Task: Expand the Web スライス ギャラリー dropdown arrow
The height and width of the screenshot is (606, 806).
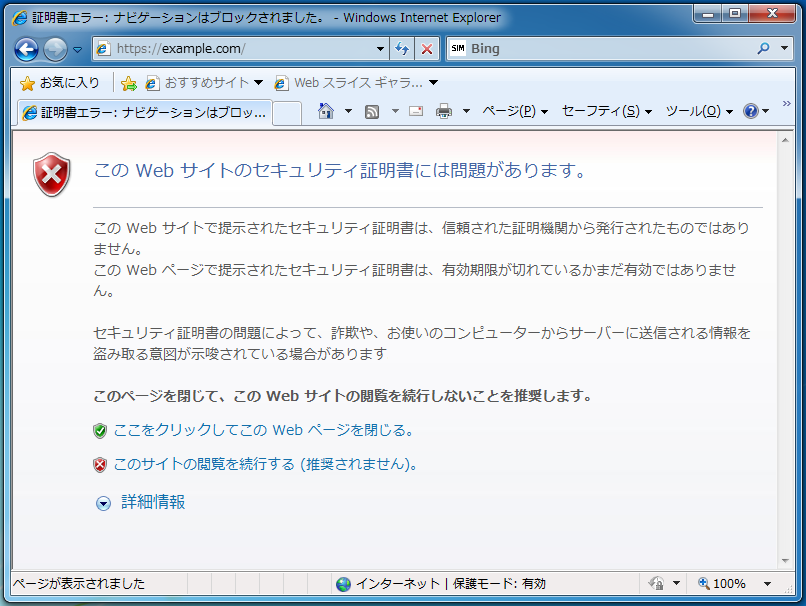Action: tap(434, 83)
